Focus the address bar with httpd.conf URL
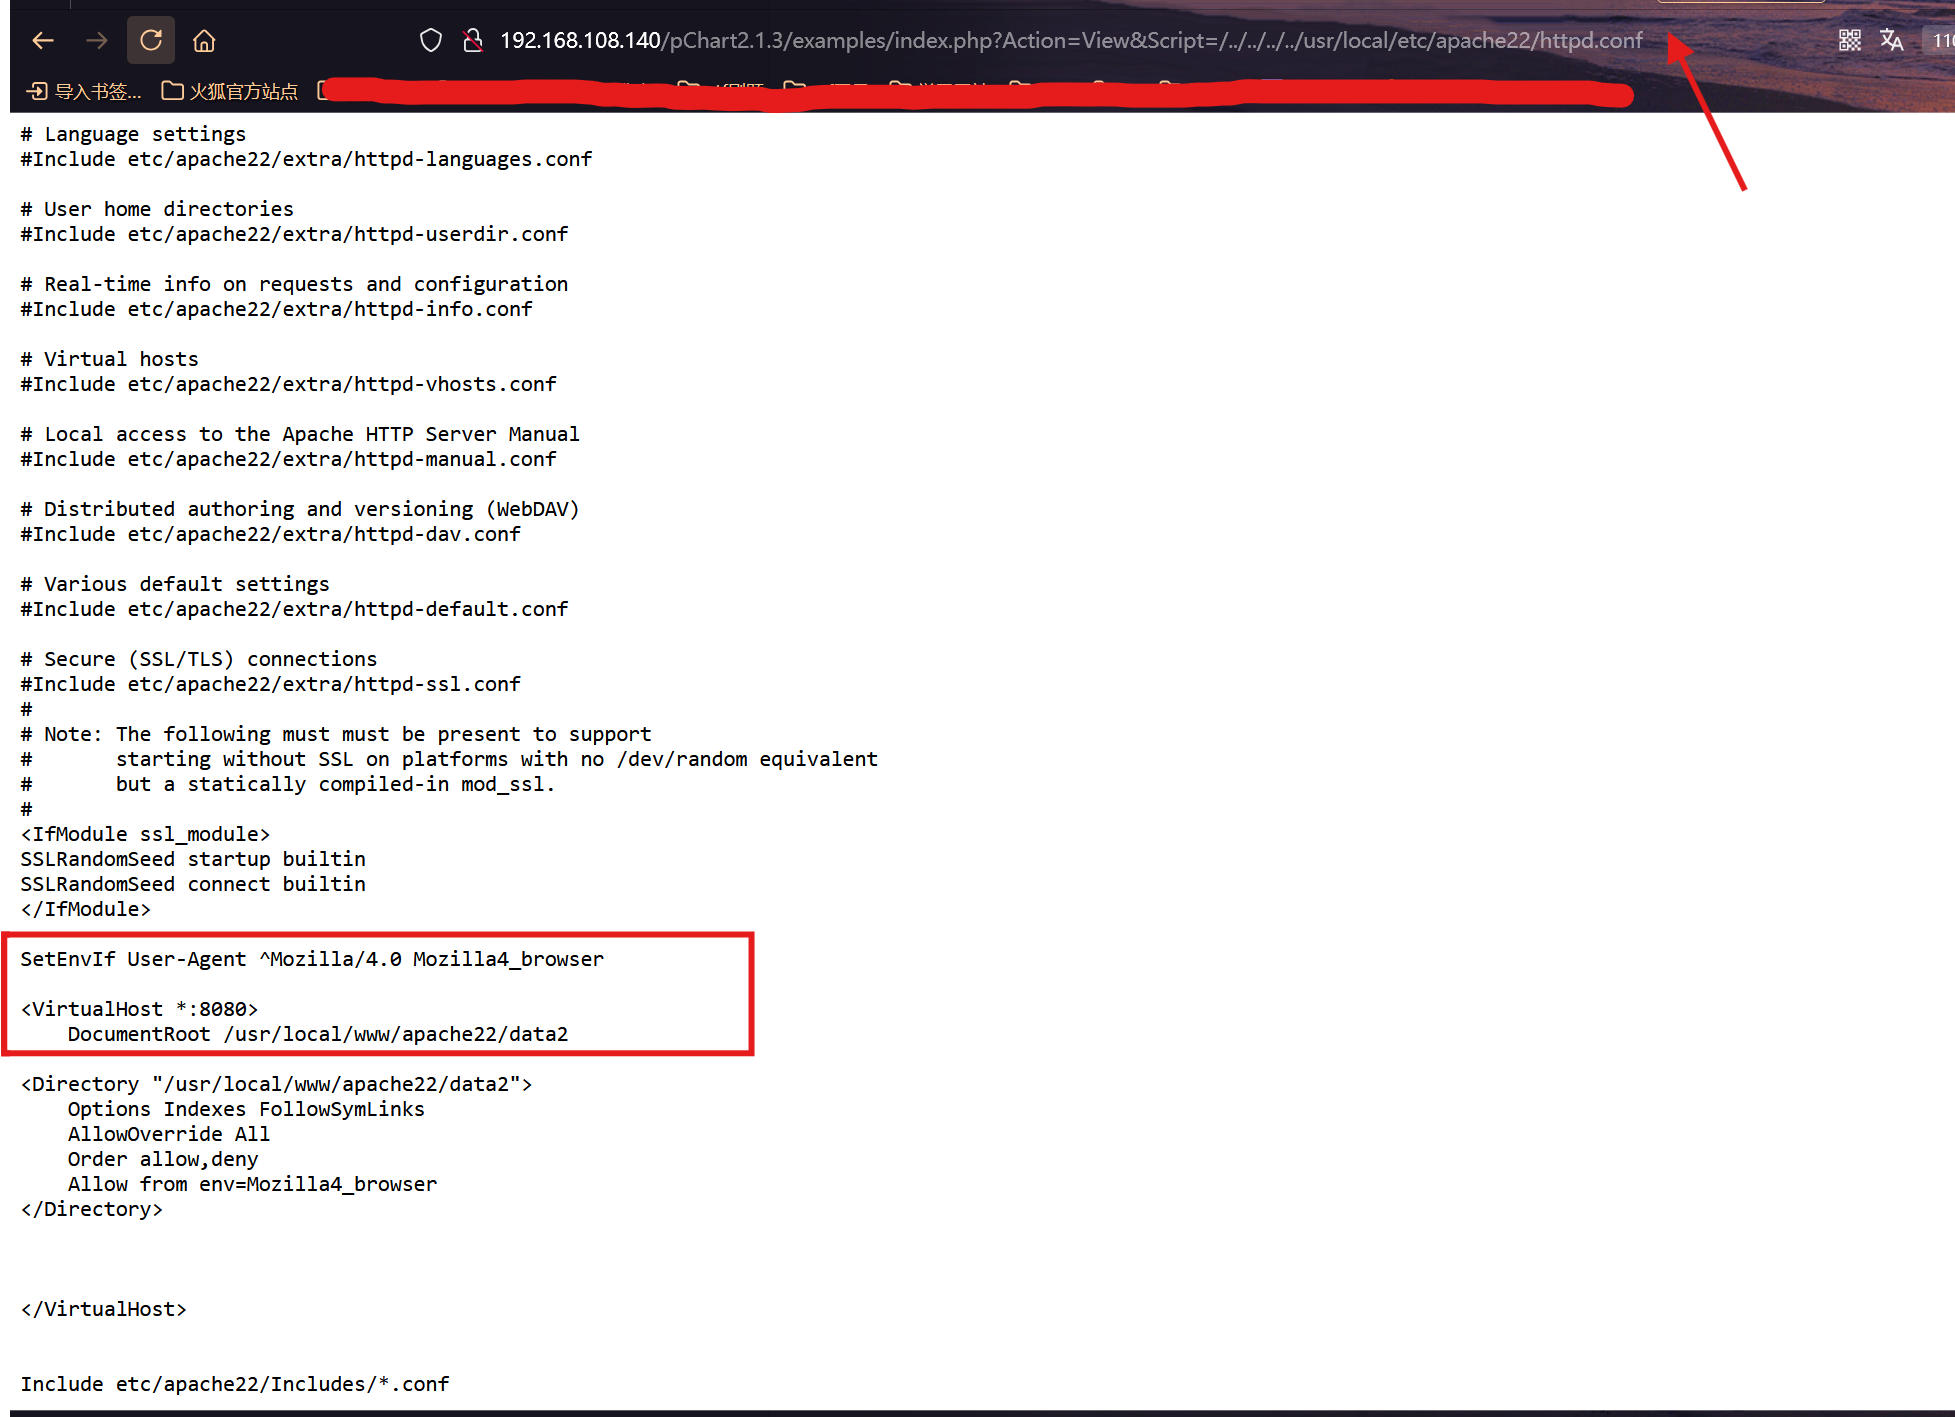This screenshot has width=1955, height=1417. click(1070, 41)
